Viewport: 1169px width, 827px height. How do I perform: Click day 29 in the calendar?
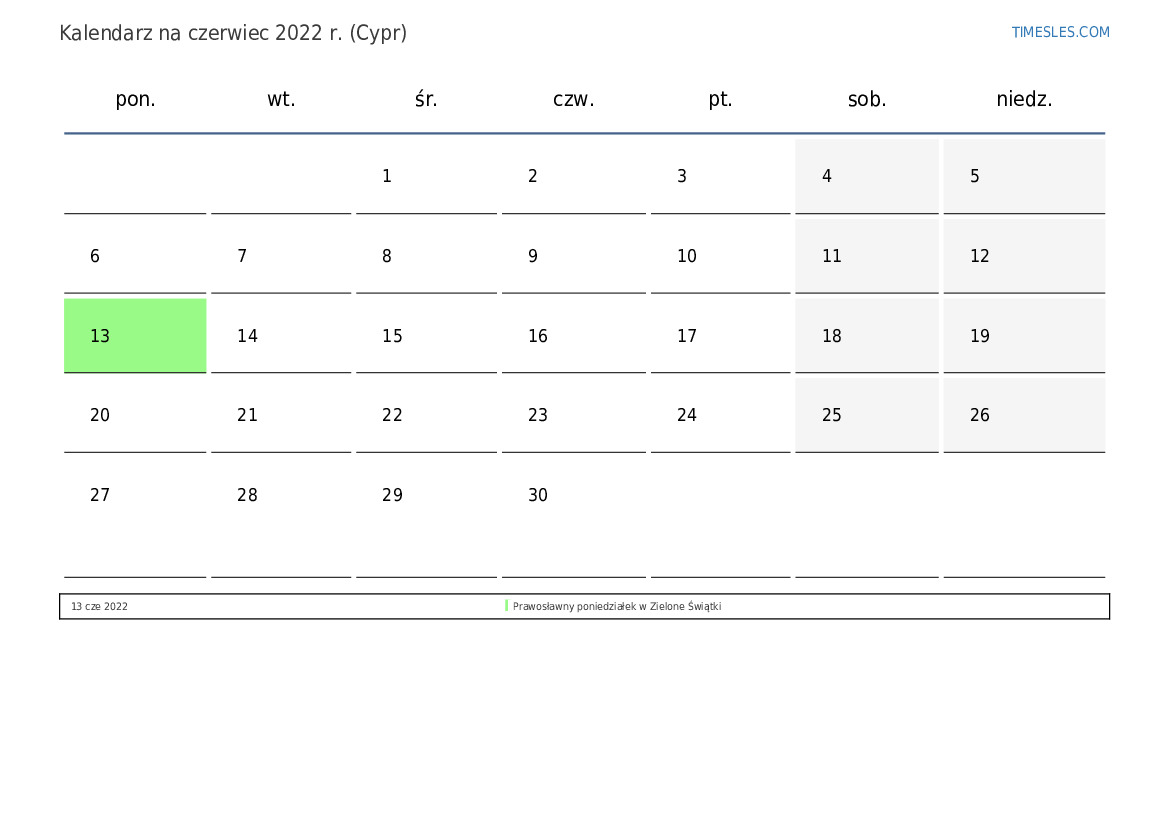pyautogui.click(x=426, y=518)
